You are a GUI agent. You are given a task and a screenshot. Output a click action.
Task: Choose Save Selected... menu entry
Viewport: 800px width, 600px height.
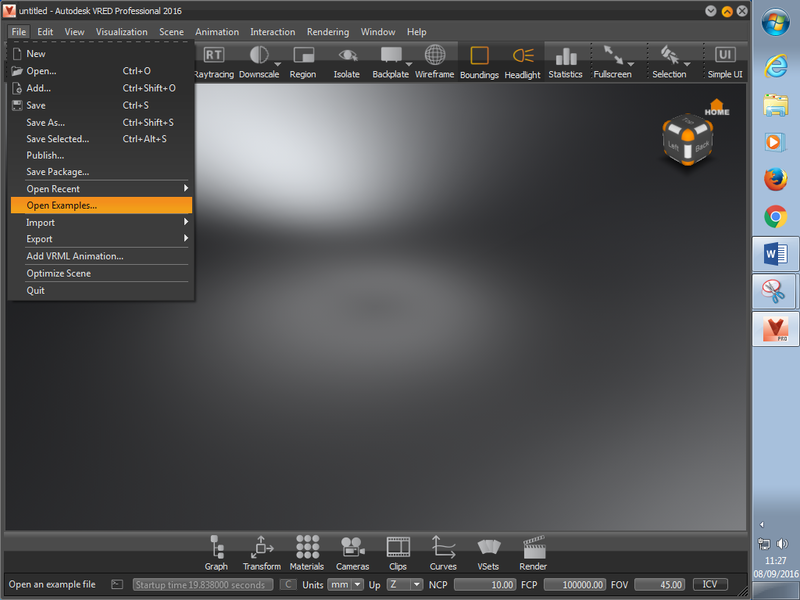[101, 139]
